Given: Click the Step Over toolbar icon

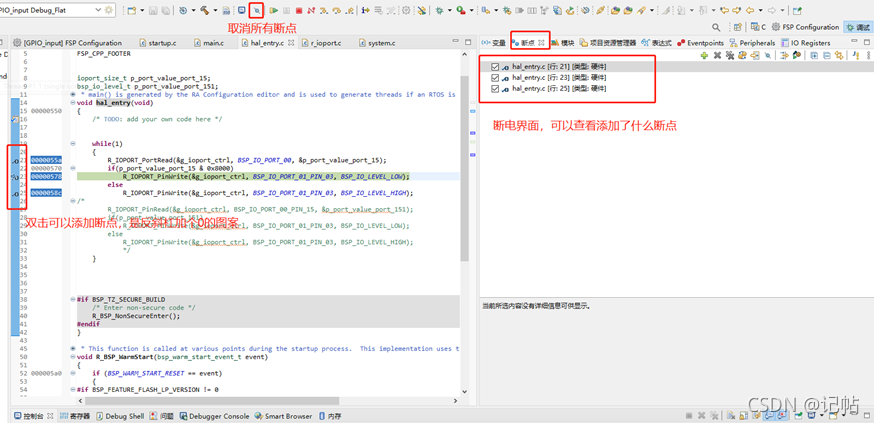Looking at the screenshot, I should (337, 10).
